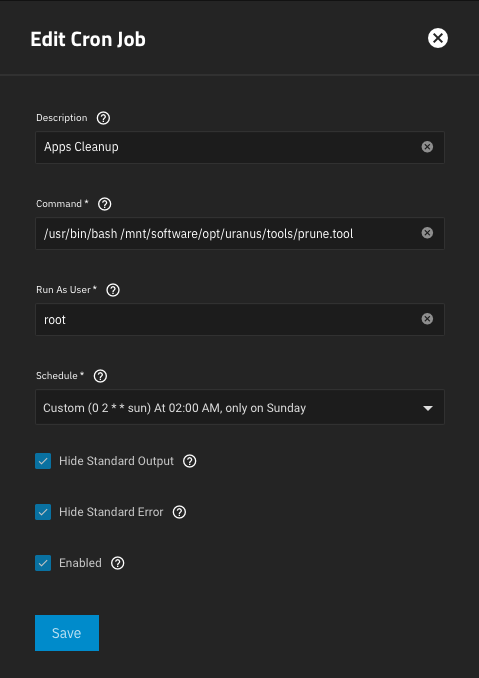View help tooltip for Enabled option
The width and height of the screenshot is (479, 678).
tap(118, 563)
